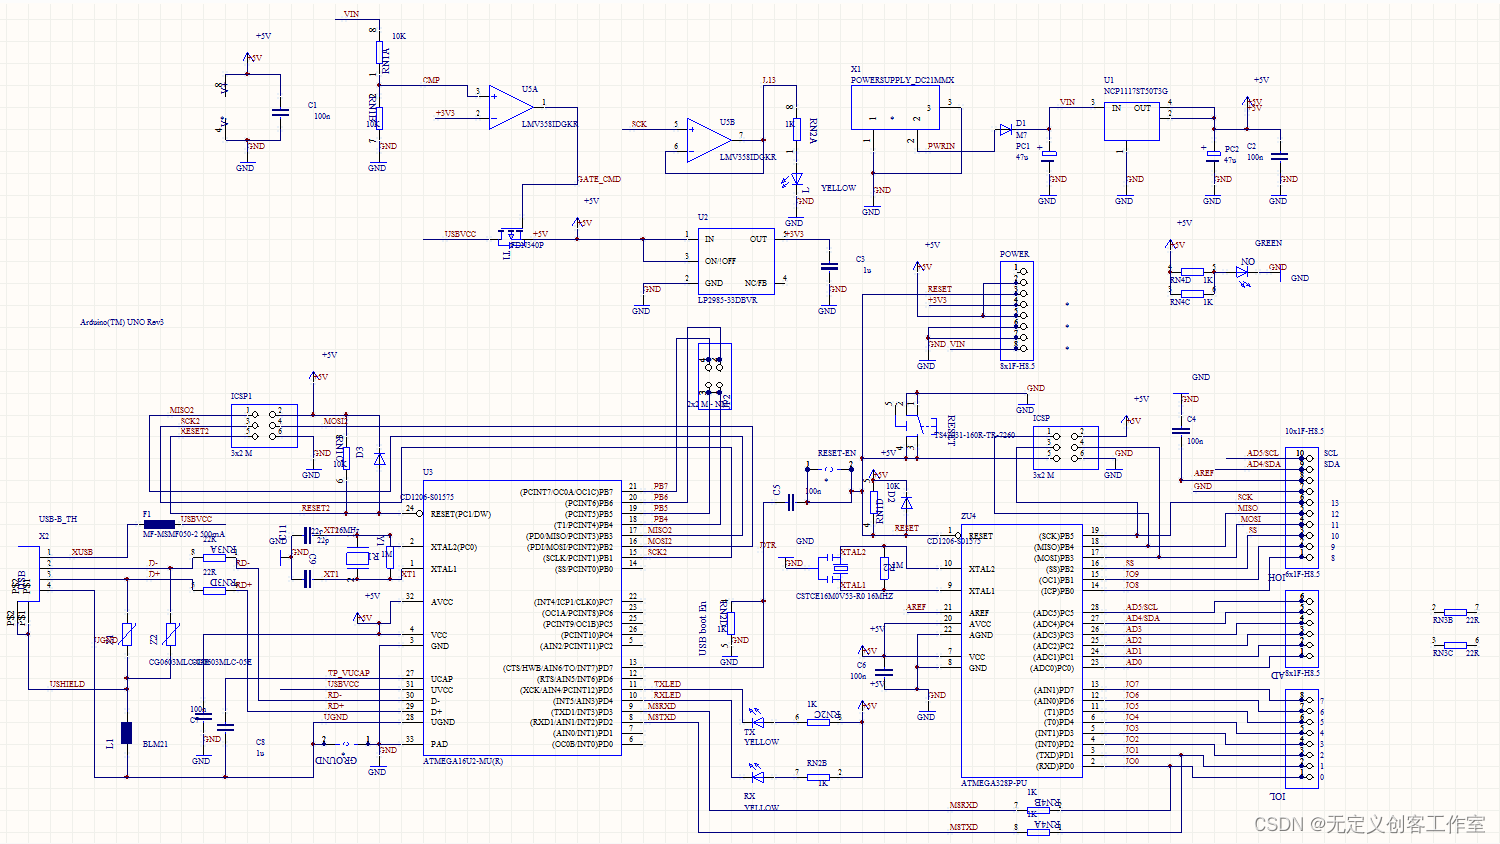
Task: Click the VIN label at top
Action: (x=351, y=14)
